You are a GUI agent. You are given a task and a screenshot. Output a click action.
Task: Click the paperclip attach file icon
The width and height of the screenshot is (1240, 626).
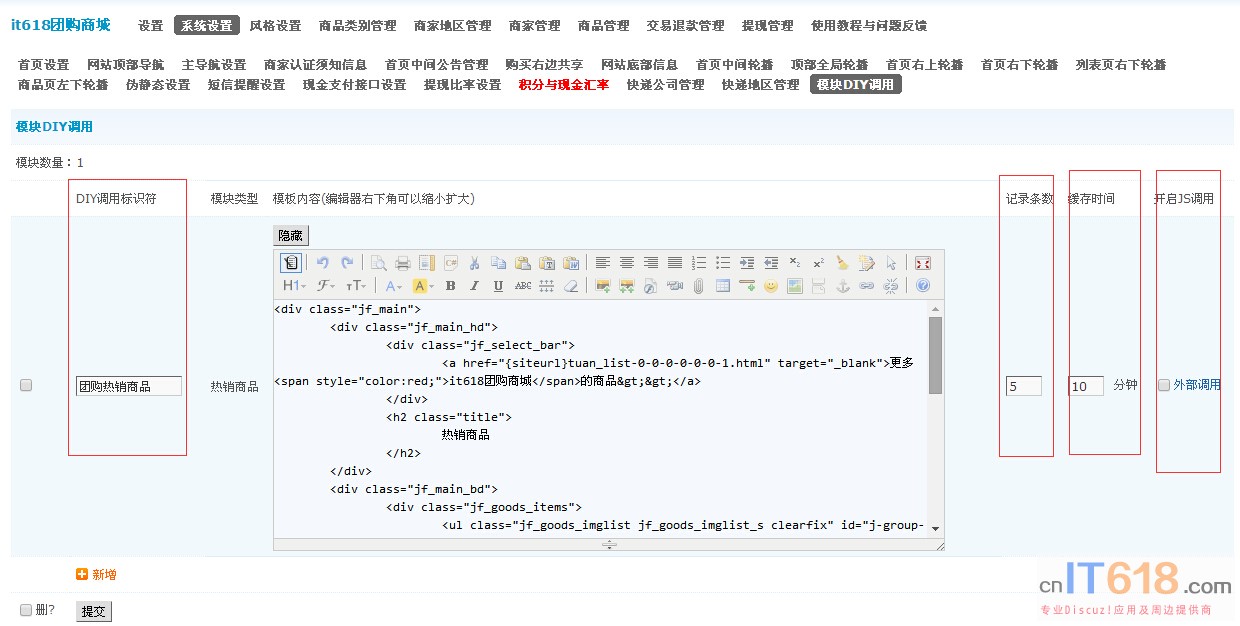pos(699,286)
